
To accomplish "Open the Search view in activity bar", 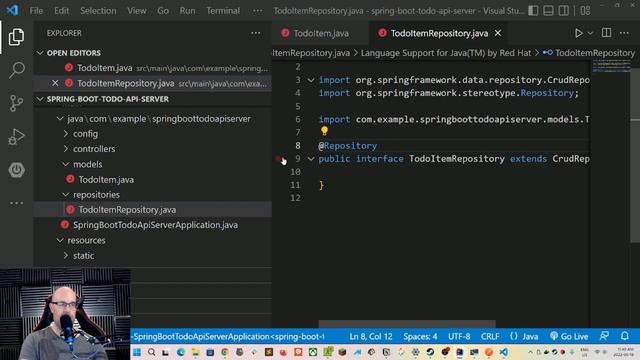I will (16, 70).
